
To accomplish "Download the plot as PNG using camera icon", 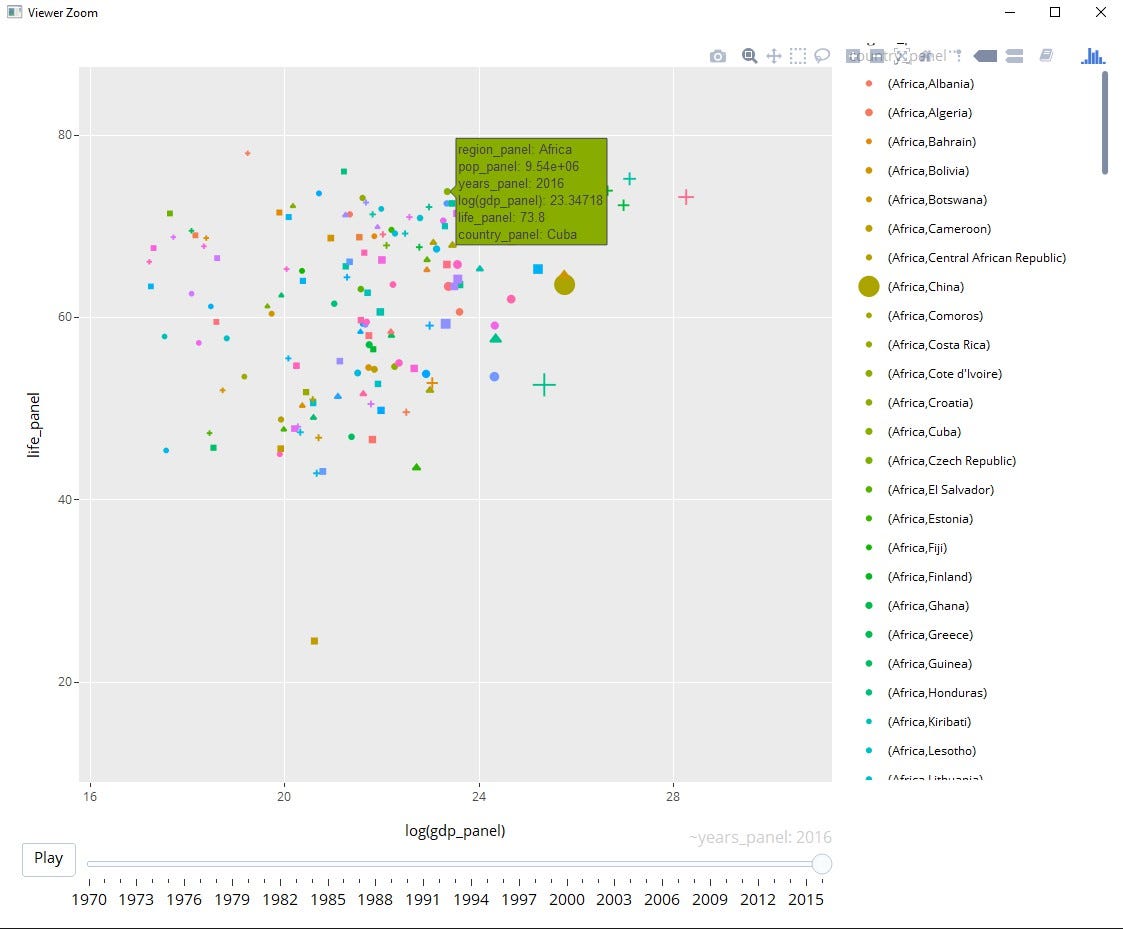I will pyautogui.click(x=717, y=56).
